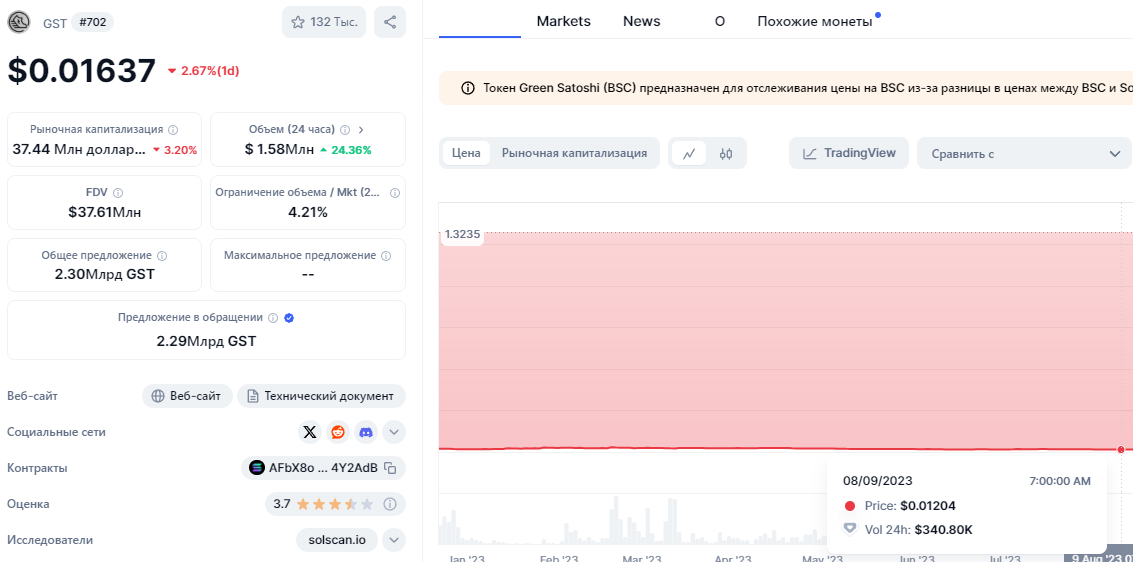Open the Discord social link
Screen dimensions: 1133x562
pyautogui.click(x=366, y=432)
